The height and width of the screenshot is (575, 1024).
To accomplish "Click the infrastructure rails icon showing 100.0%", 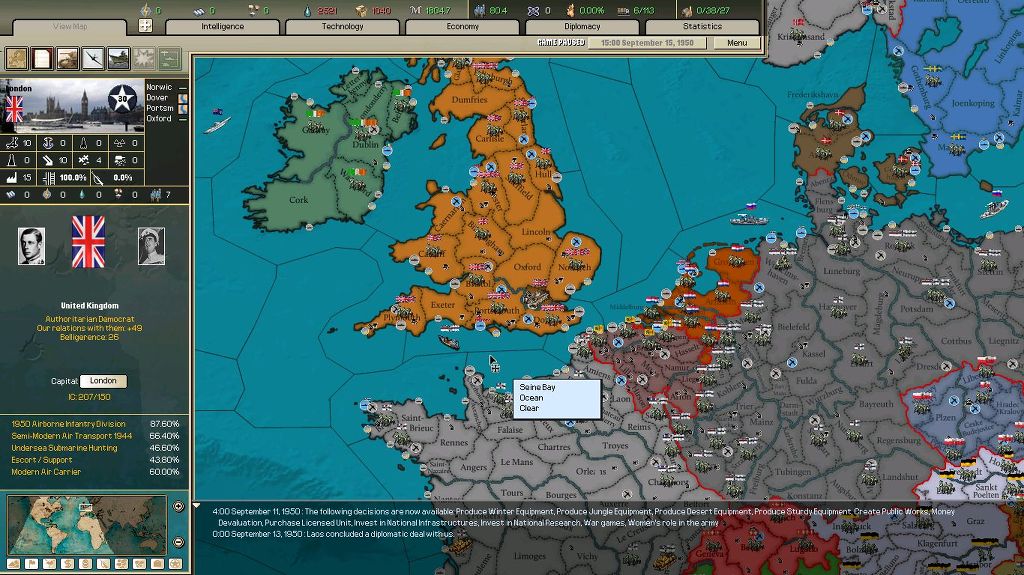I will tap(49, 178).
